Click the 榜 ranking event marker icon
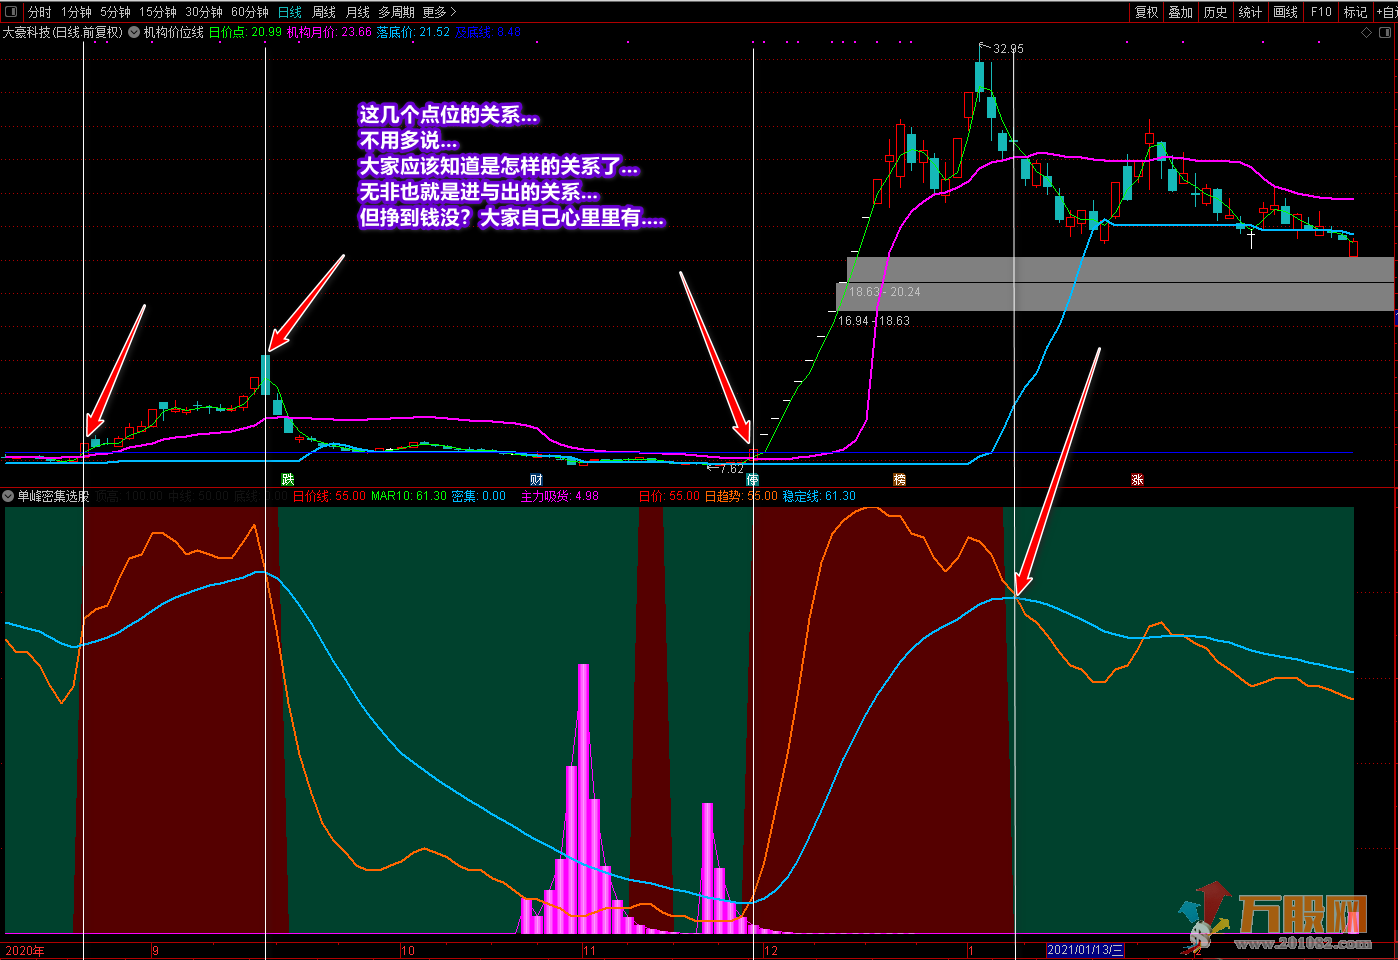The width and height of the screenshot is (1398, 960). [899, 480]
